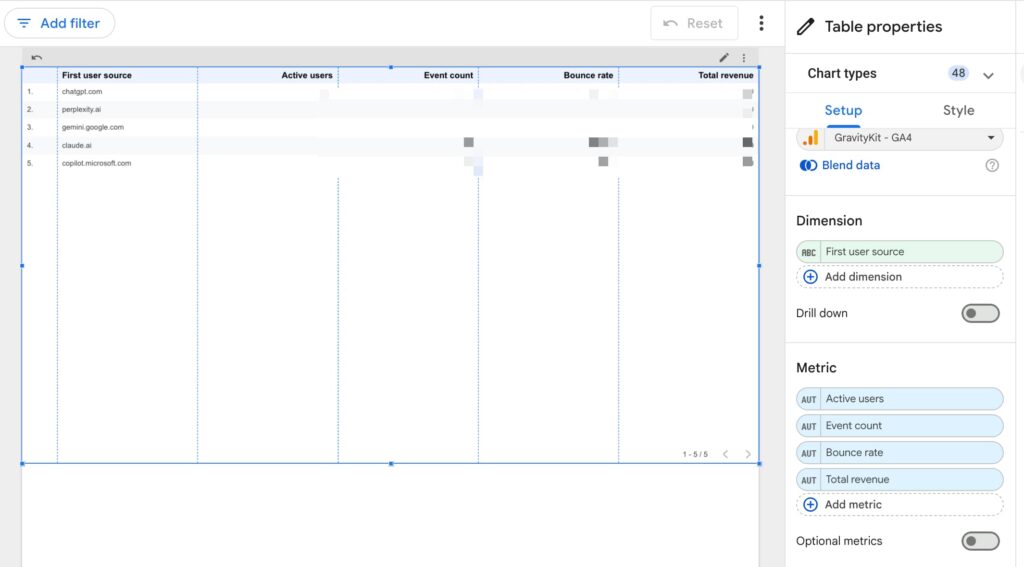Go to next page of table
The width and height of the screenshot is (1024, 567).
(747, 454)
